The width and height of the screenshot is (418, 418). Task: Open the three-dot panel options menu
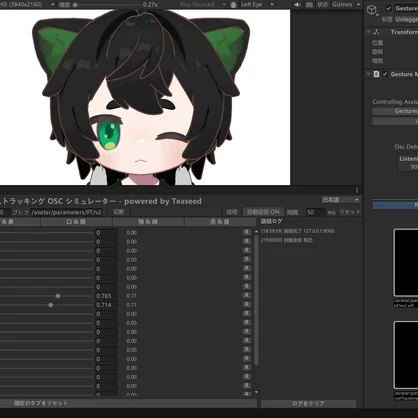coord(357,190)
